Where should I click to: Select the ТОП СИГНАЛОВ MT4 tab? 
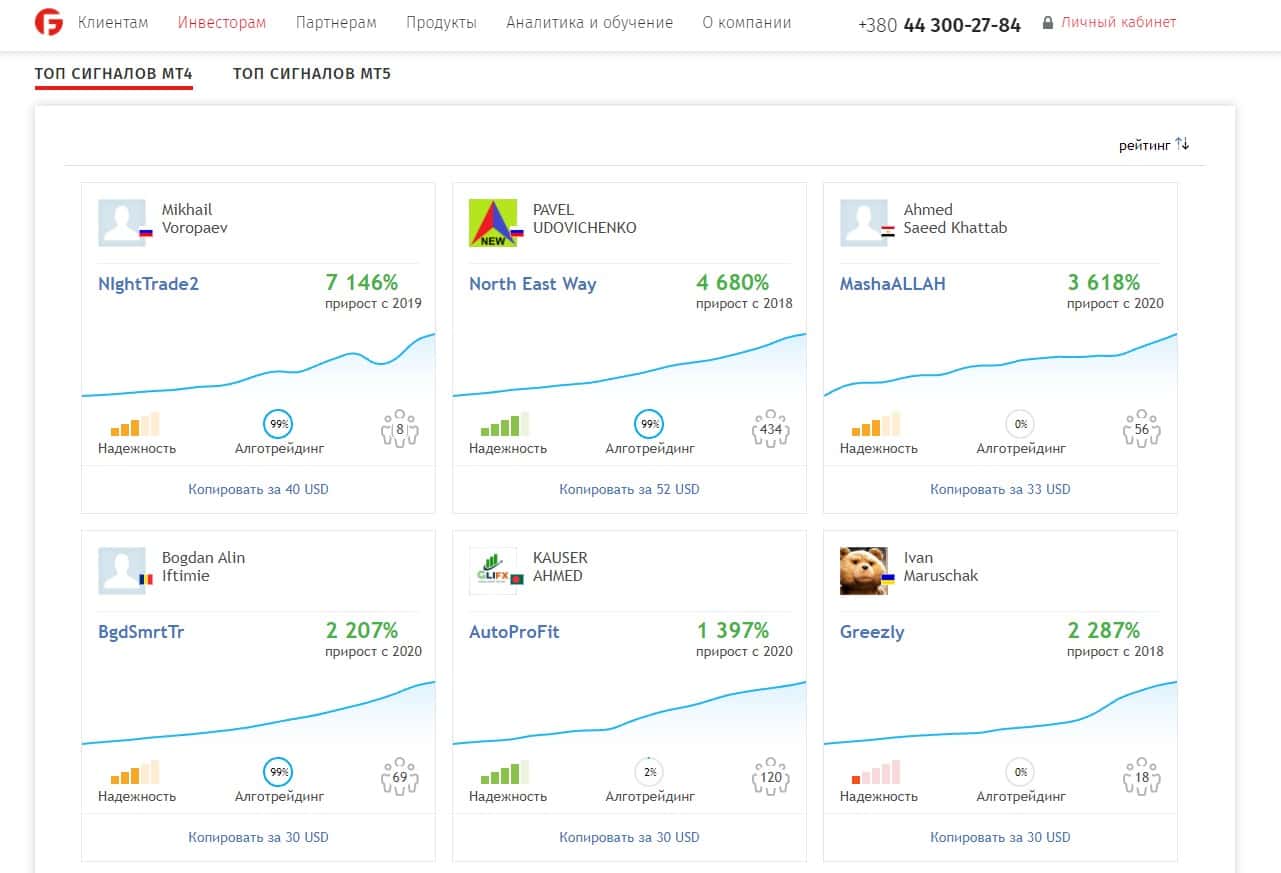click(114, 74)
